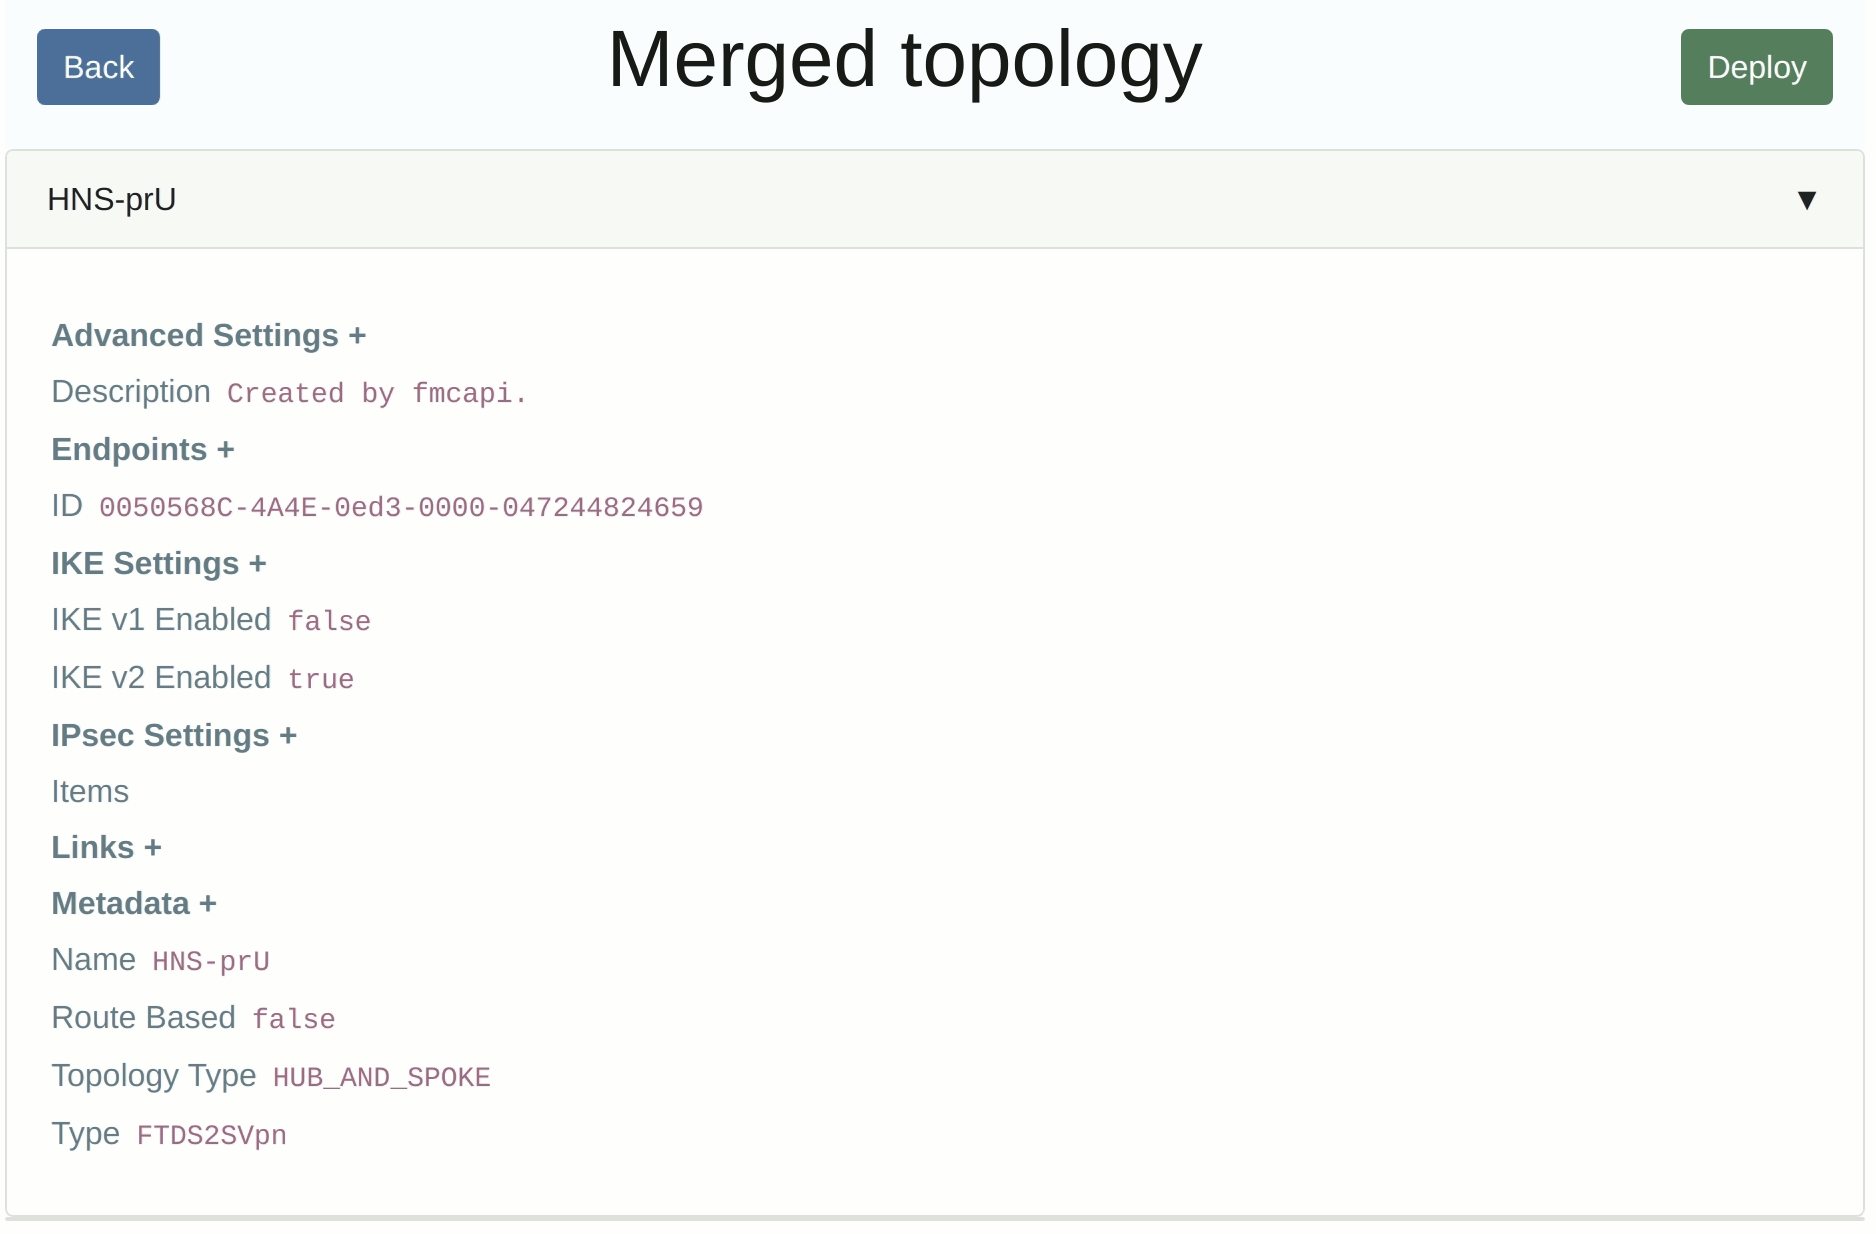Expand the Advanced Settings section

(x=209, y=336)
